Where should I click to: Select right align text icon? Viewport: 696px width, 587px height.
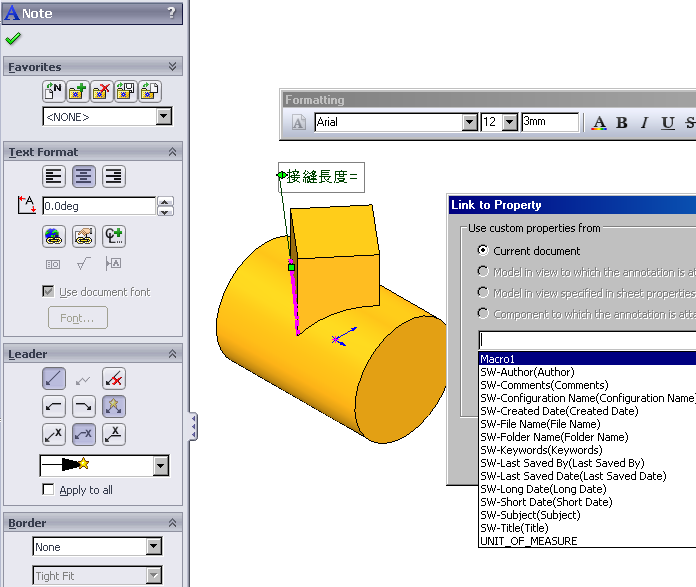point(114,176)
